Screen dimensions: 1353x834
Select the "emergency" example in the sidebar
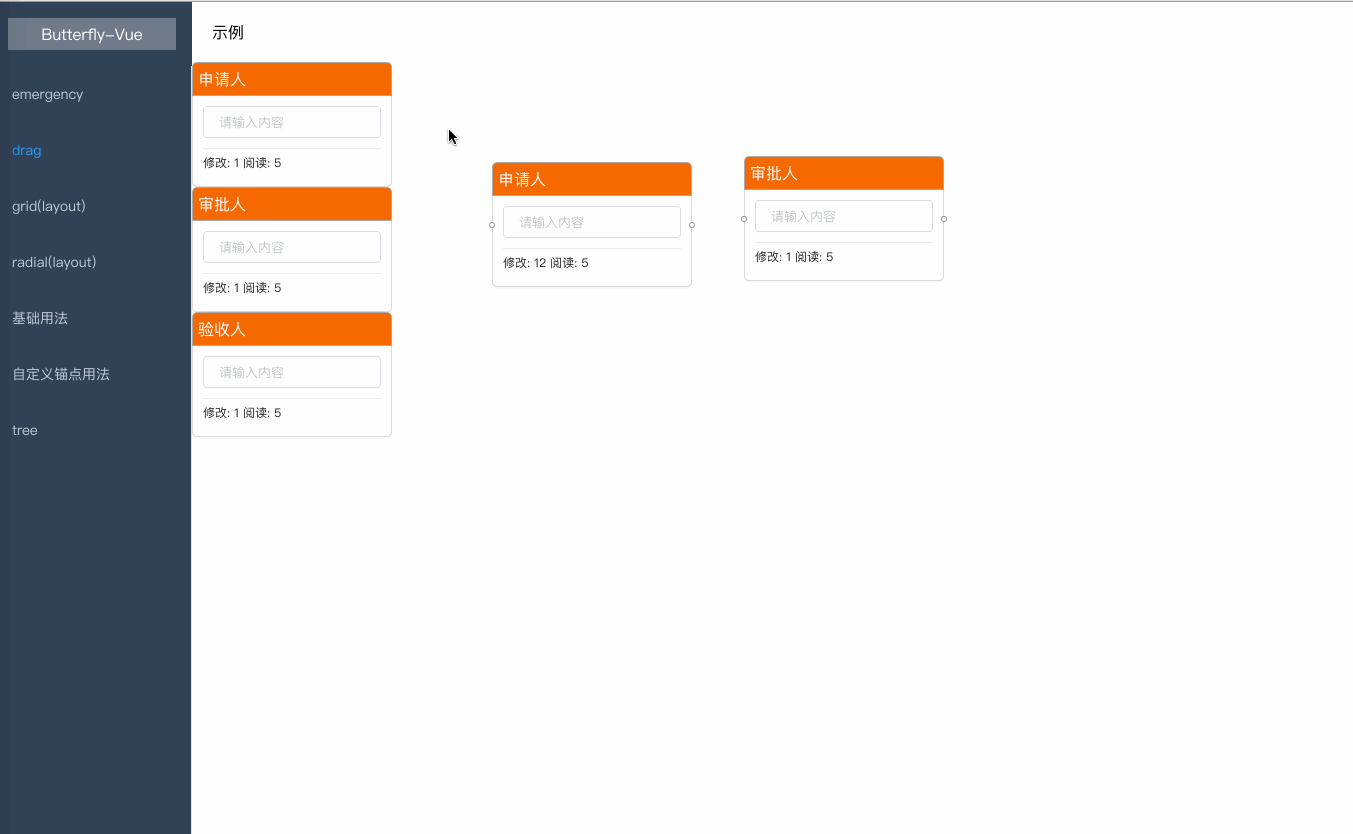click(47, 94)
